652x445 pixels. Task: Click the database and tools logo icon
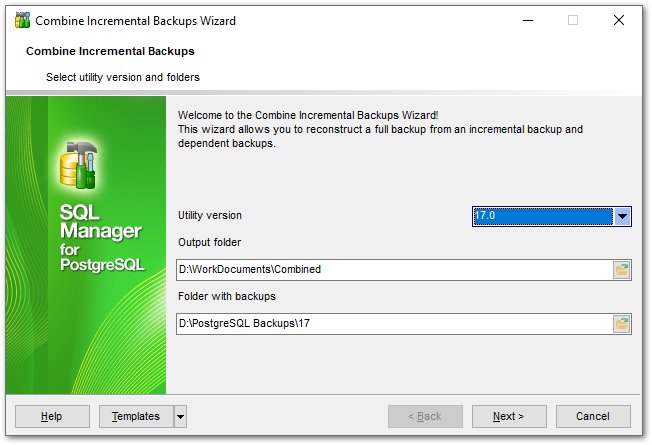(79, 165)
